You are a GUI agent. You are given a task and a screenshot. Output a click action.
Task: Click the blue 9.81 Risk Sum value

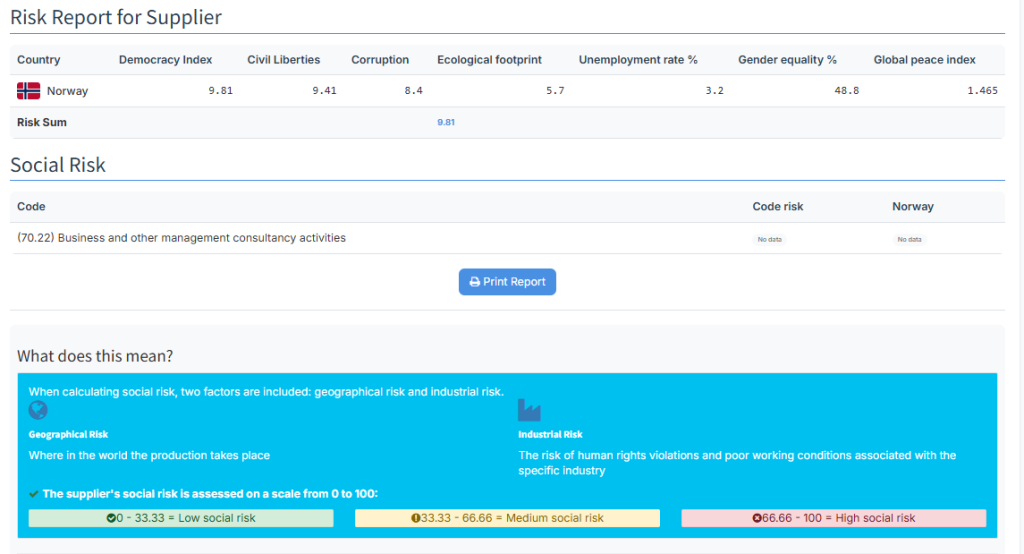[x=446, y=122]
